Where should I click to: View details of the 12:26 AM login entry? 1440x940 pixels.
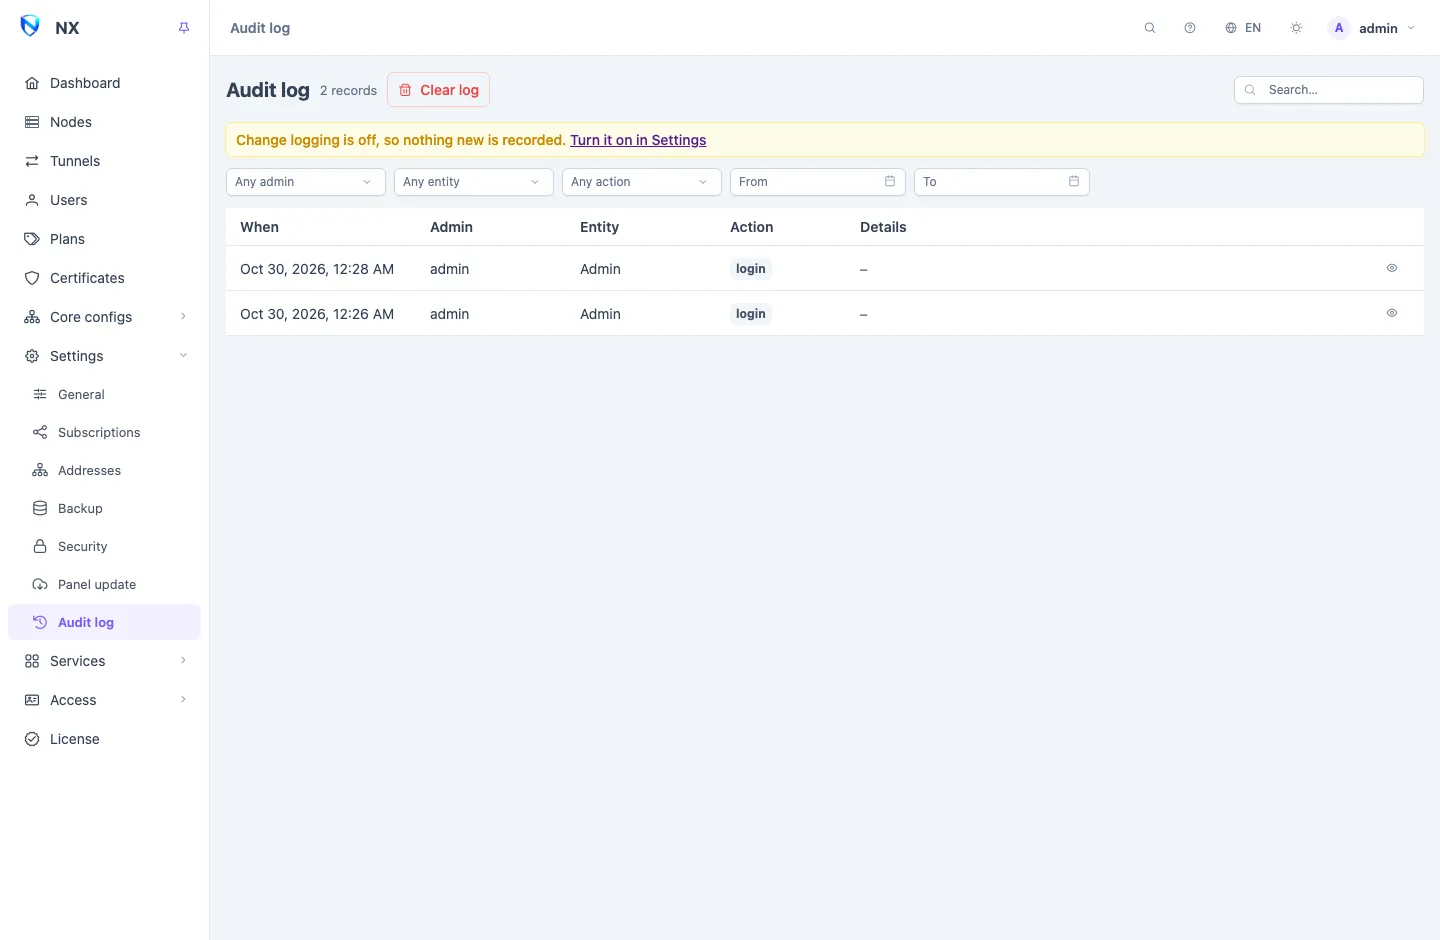point(1391,313)
